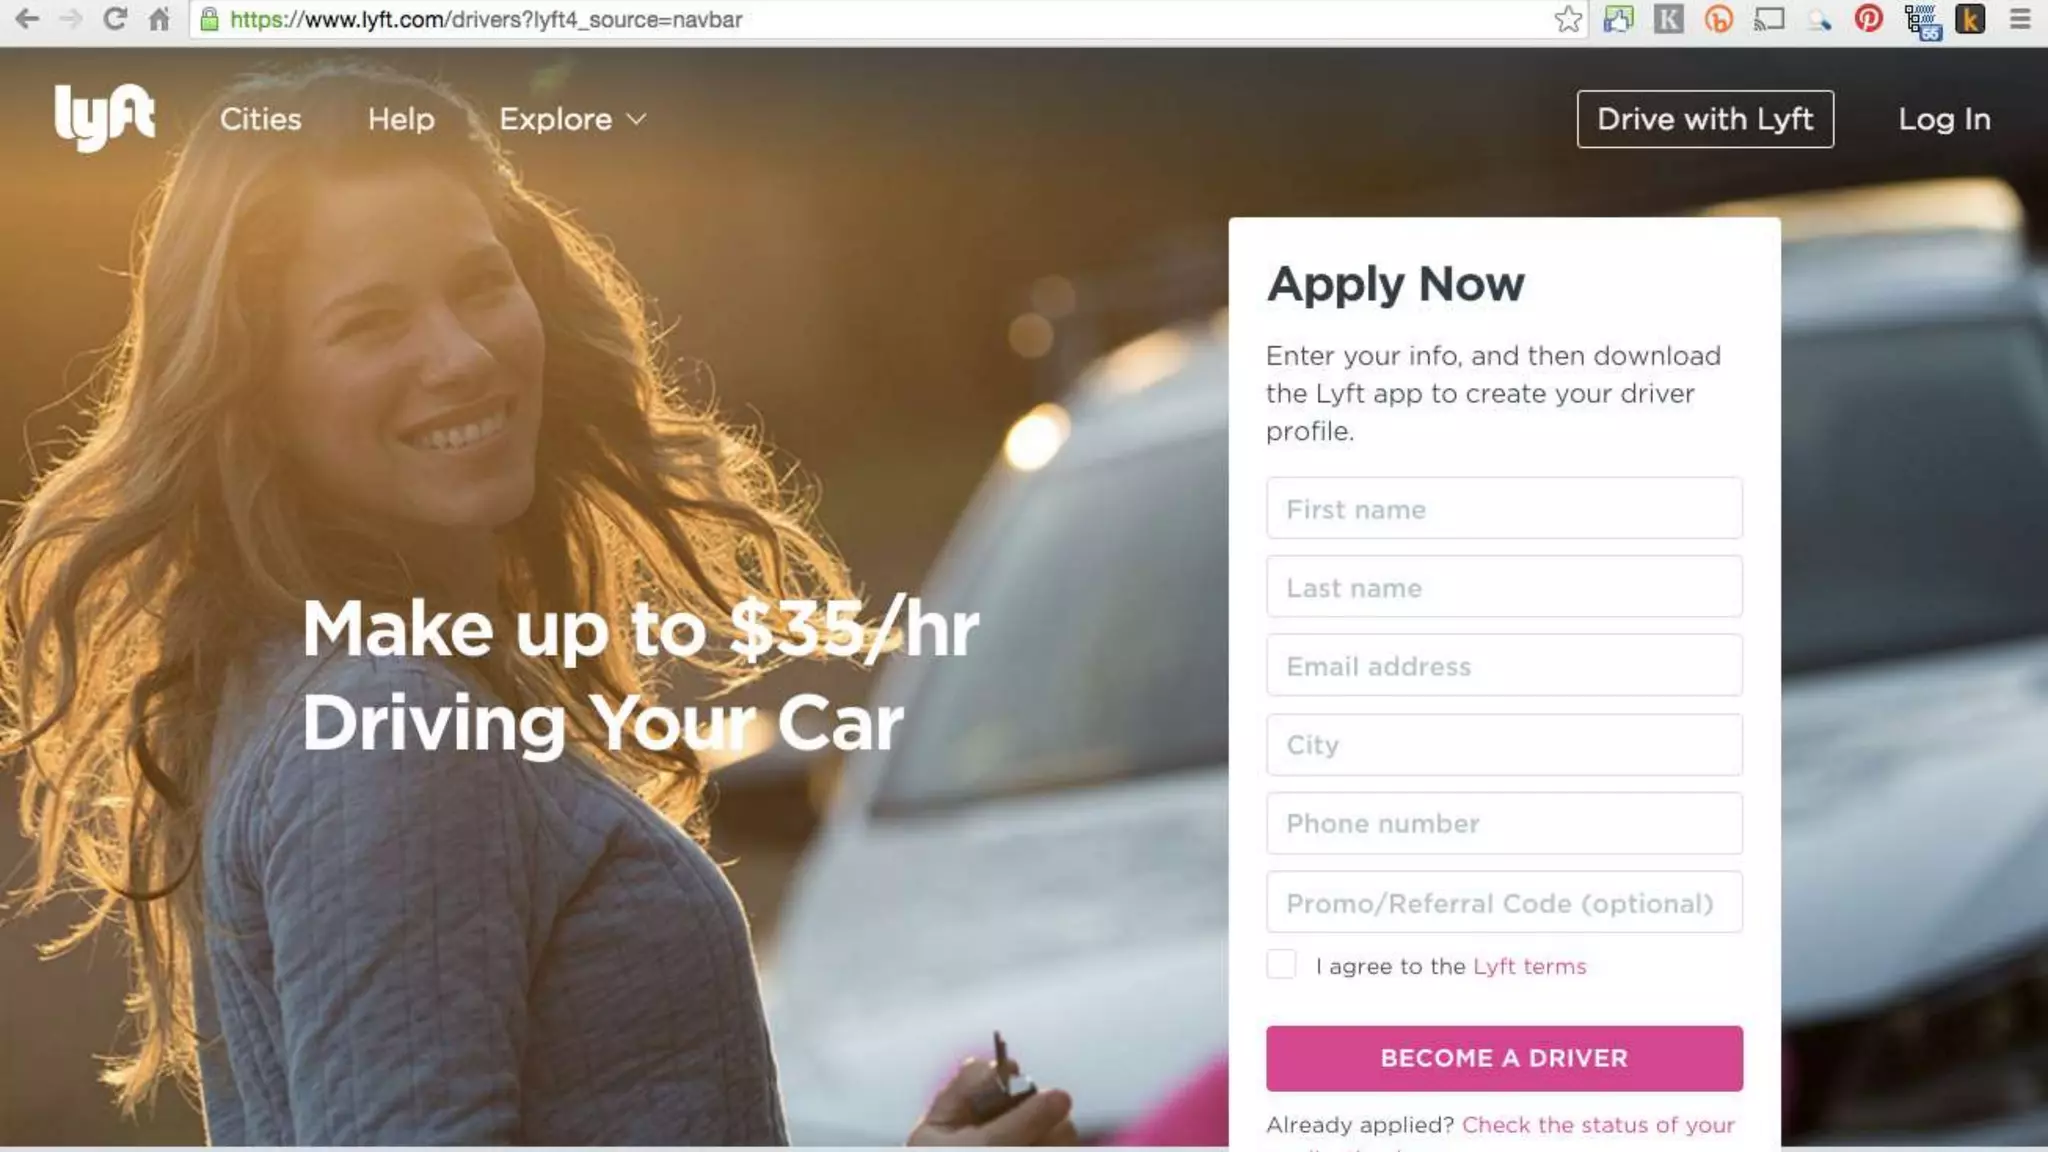The image size is (2048, 1152).
Task: Open the Chrome hamburger menu icon
Action: click(x=2020, y=19)
